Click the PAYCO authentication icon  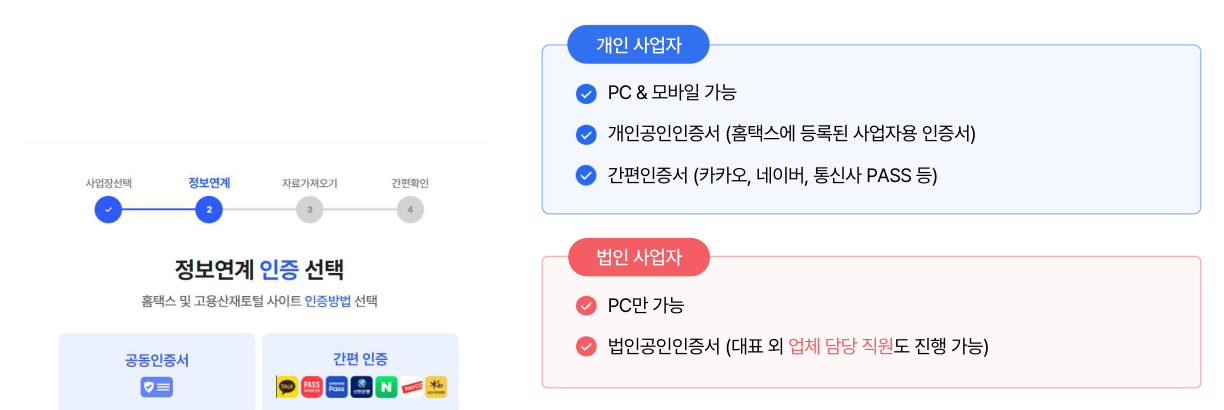pos(411,386)
